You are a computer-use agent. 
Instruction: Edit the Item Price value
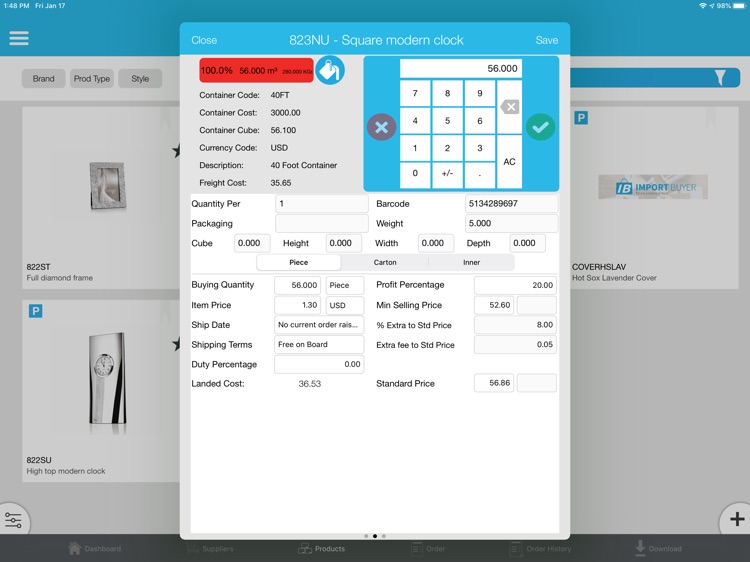298,305
